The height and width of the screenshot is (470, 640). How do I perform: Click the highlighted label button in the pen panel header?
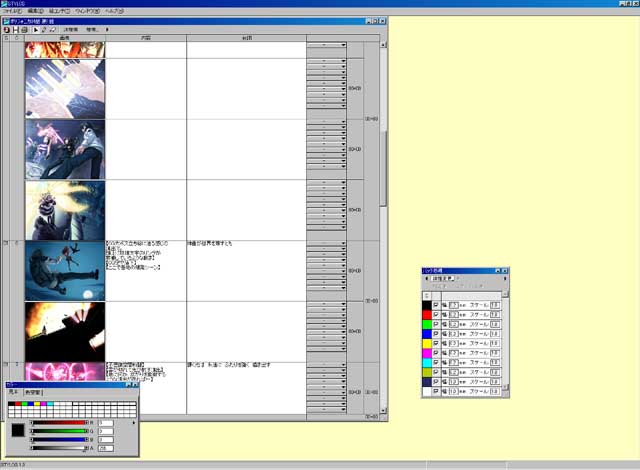coord(443,279)
